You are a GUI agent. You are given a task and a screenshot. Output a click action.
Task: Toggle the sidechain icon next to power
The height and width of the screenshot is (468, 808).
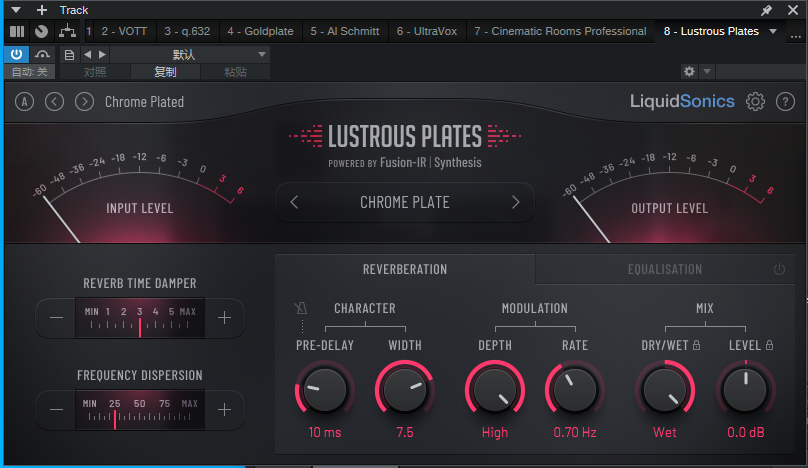42,54
